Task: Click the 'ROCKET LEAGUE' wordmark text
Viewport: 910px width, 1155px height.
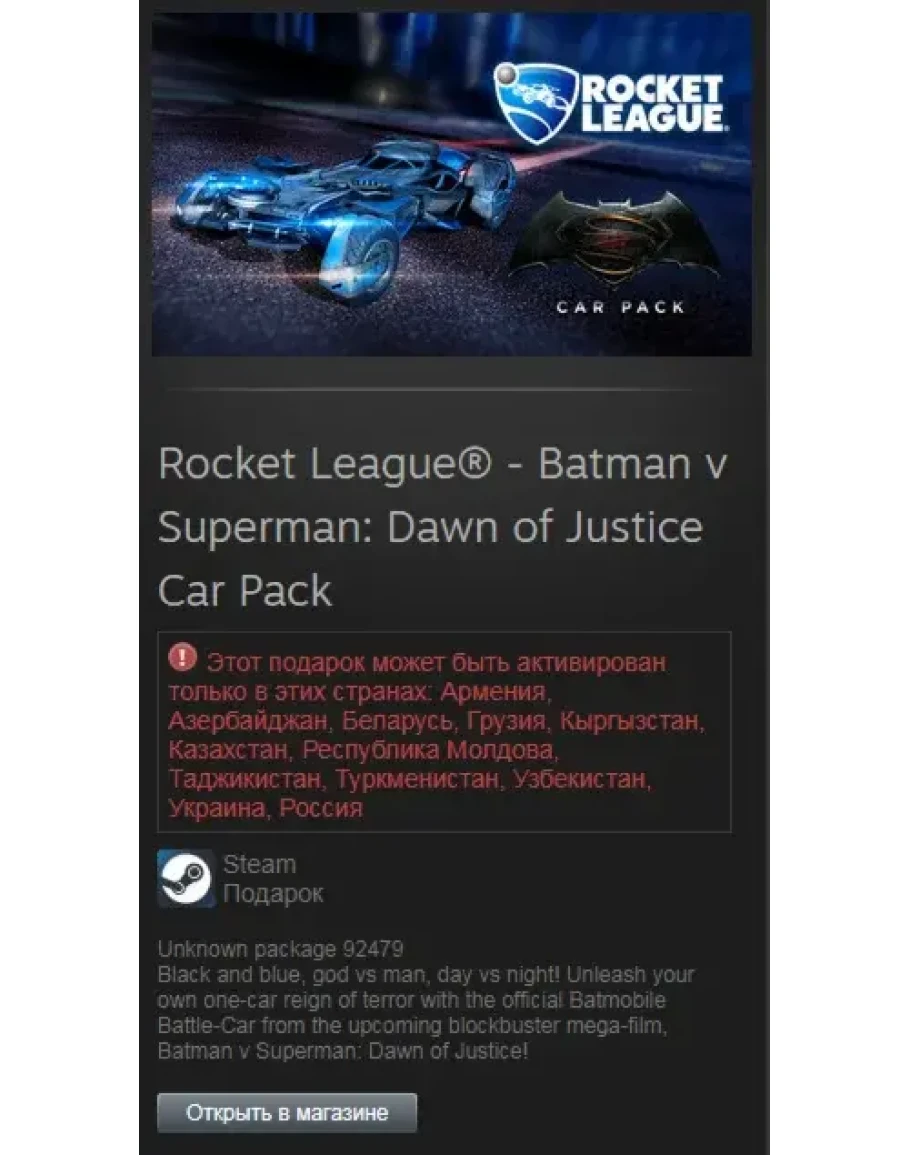Action: point(652,104)
